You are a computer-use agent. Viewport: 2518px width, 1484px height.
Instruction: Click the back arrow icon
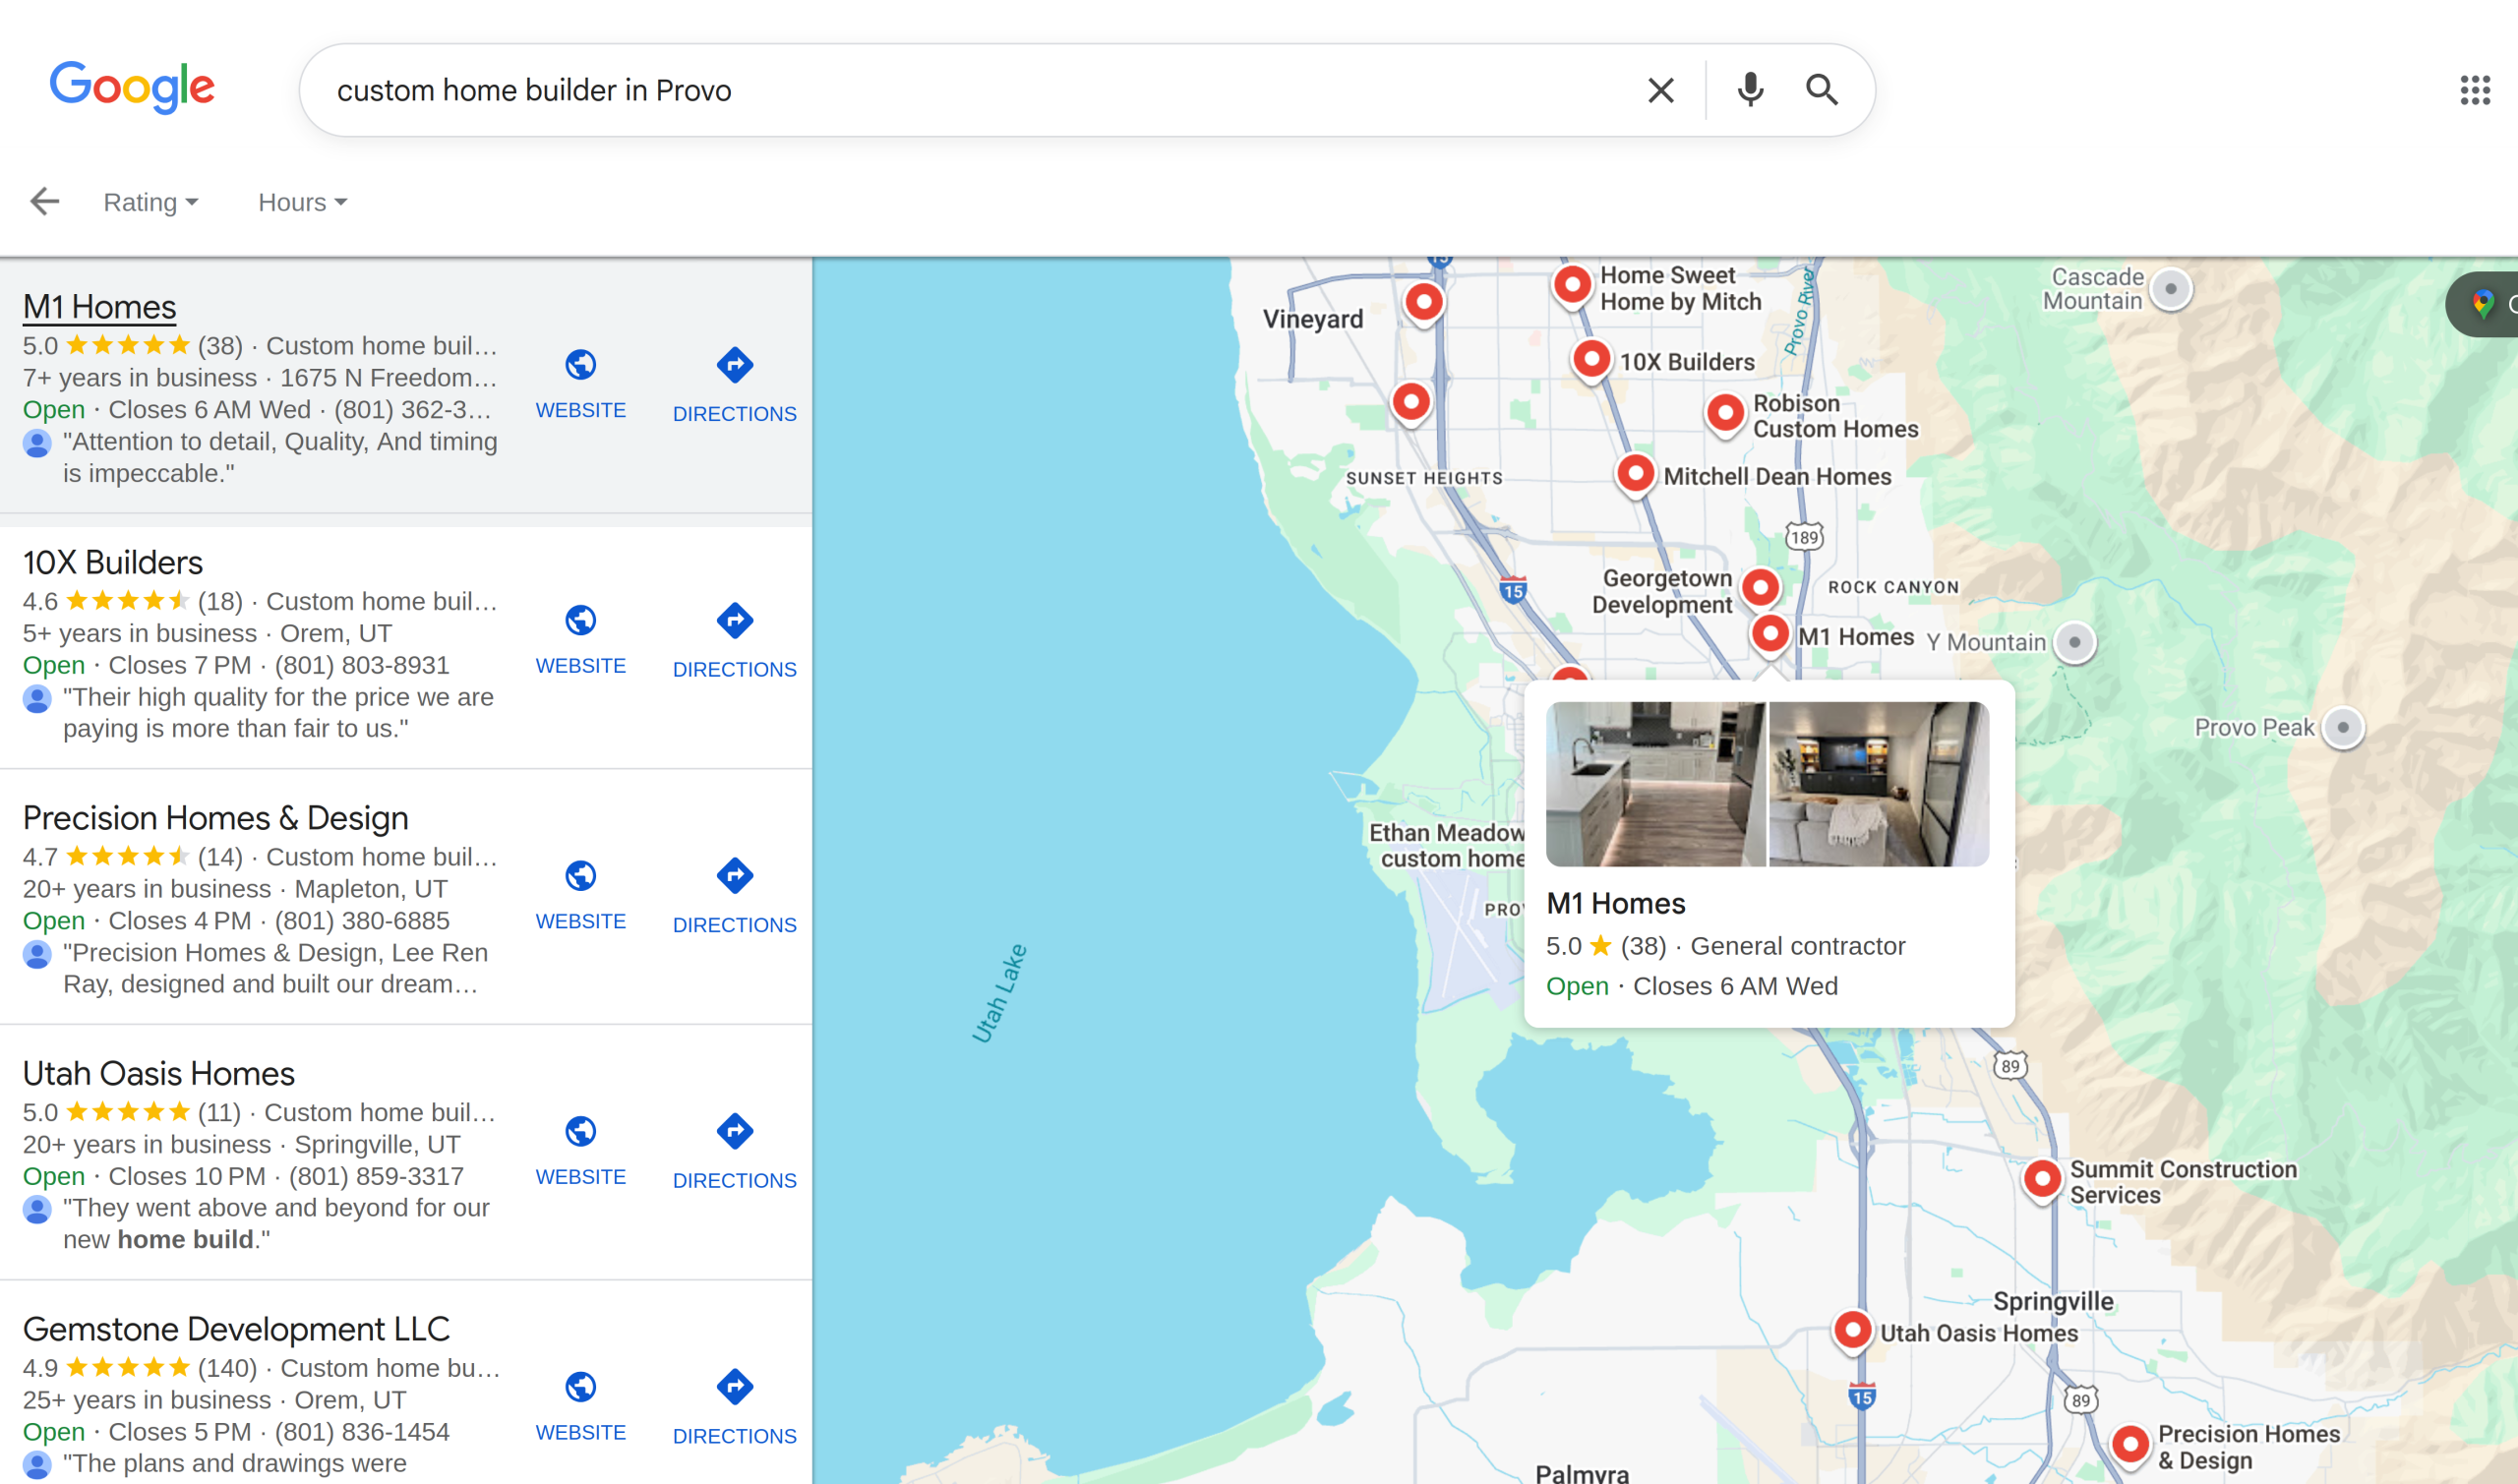[x=45, y=202]
